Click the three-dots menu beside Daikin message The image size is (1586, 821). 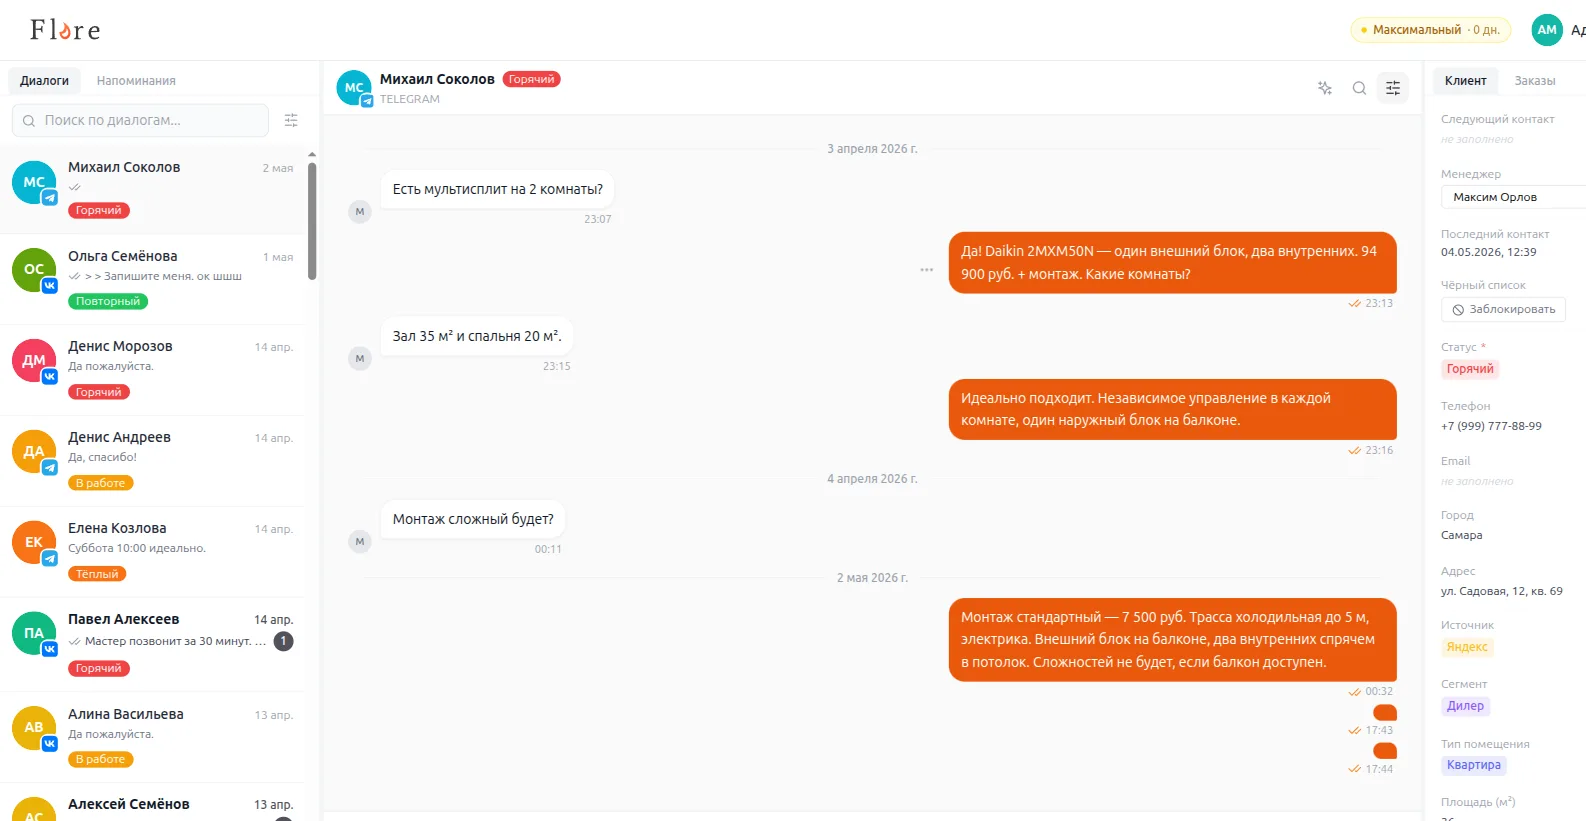(927, 270)
